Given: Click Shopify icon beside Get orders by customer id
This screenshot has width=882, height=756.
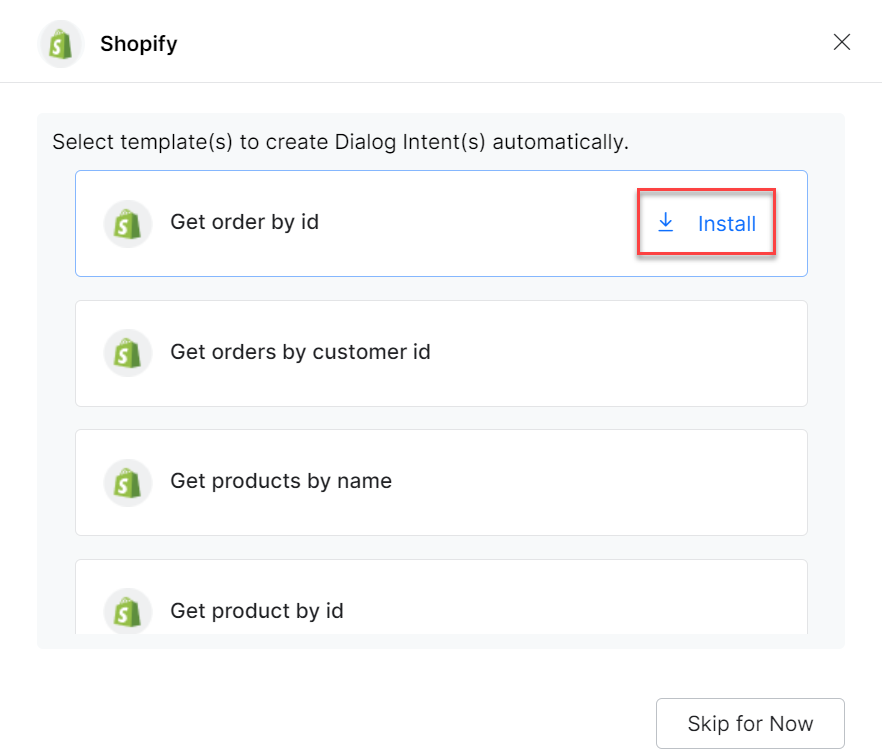Looking at the screenshot, I should coord(127,353).
